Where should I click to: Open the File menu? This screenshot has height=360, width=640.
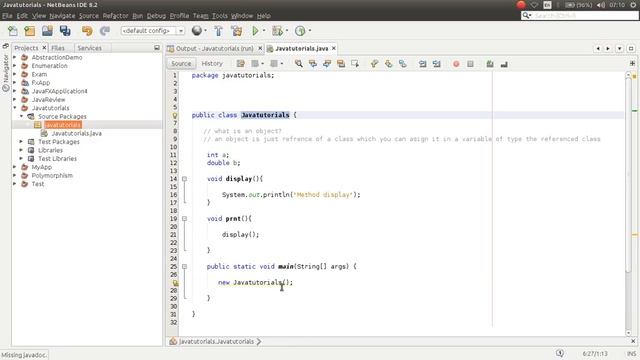[x=7, y=16]
